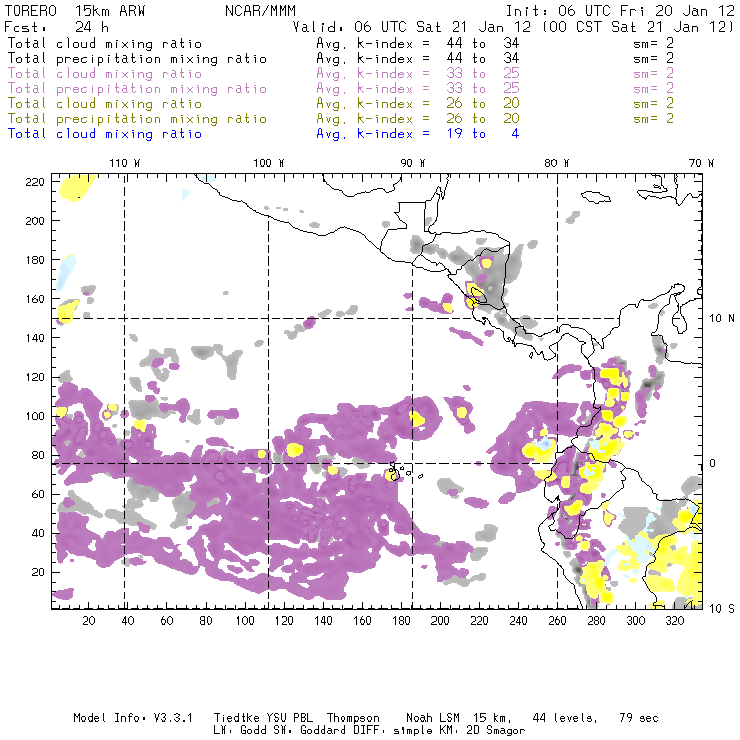Select "sm= 2" in the olive precipitation row
This screenshot has width=740, height=740.
coord(654,118)
